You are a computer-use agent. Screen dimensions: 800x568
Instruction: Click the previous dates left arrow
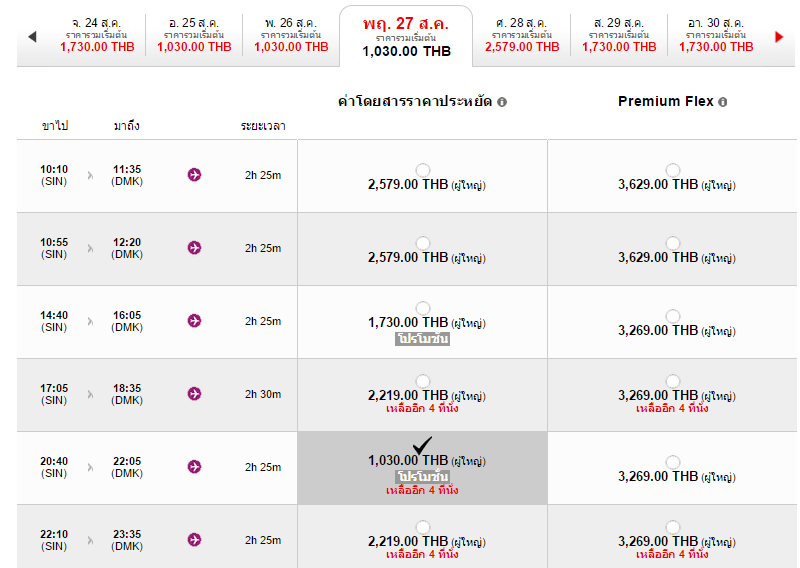tap(32, 37)
